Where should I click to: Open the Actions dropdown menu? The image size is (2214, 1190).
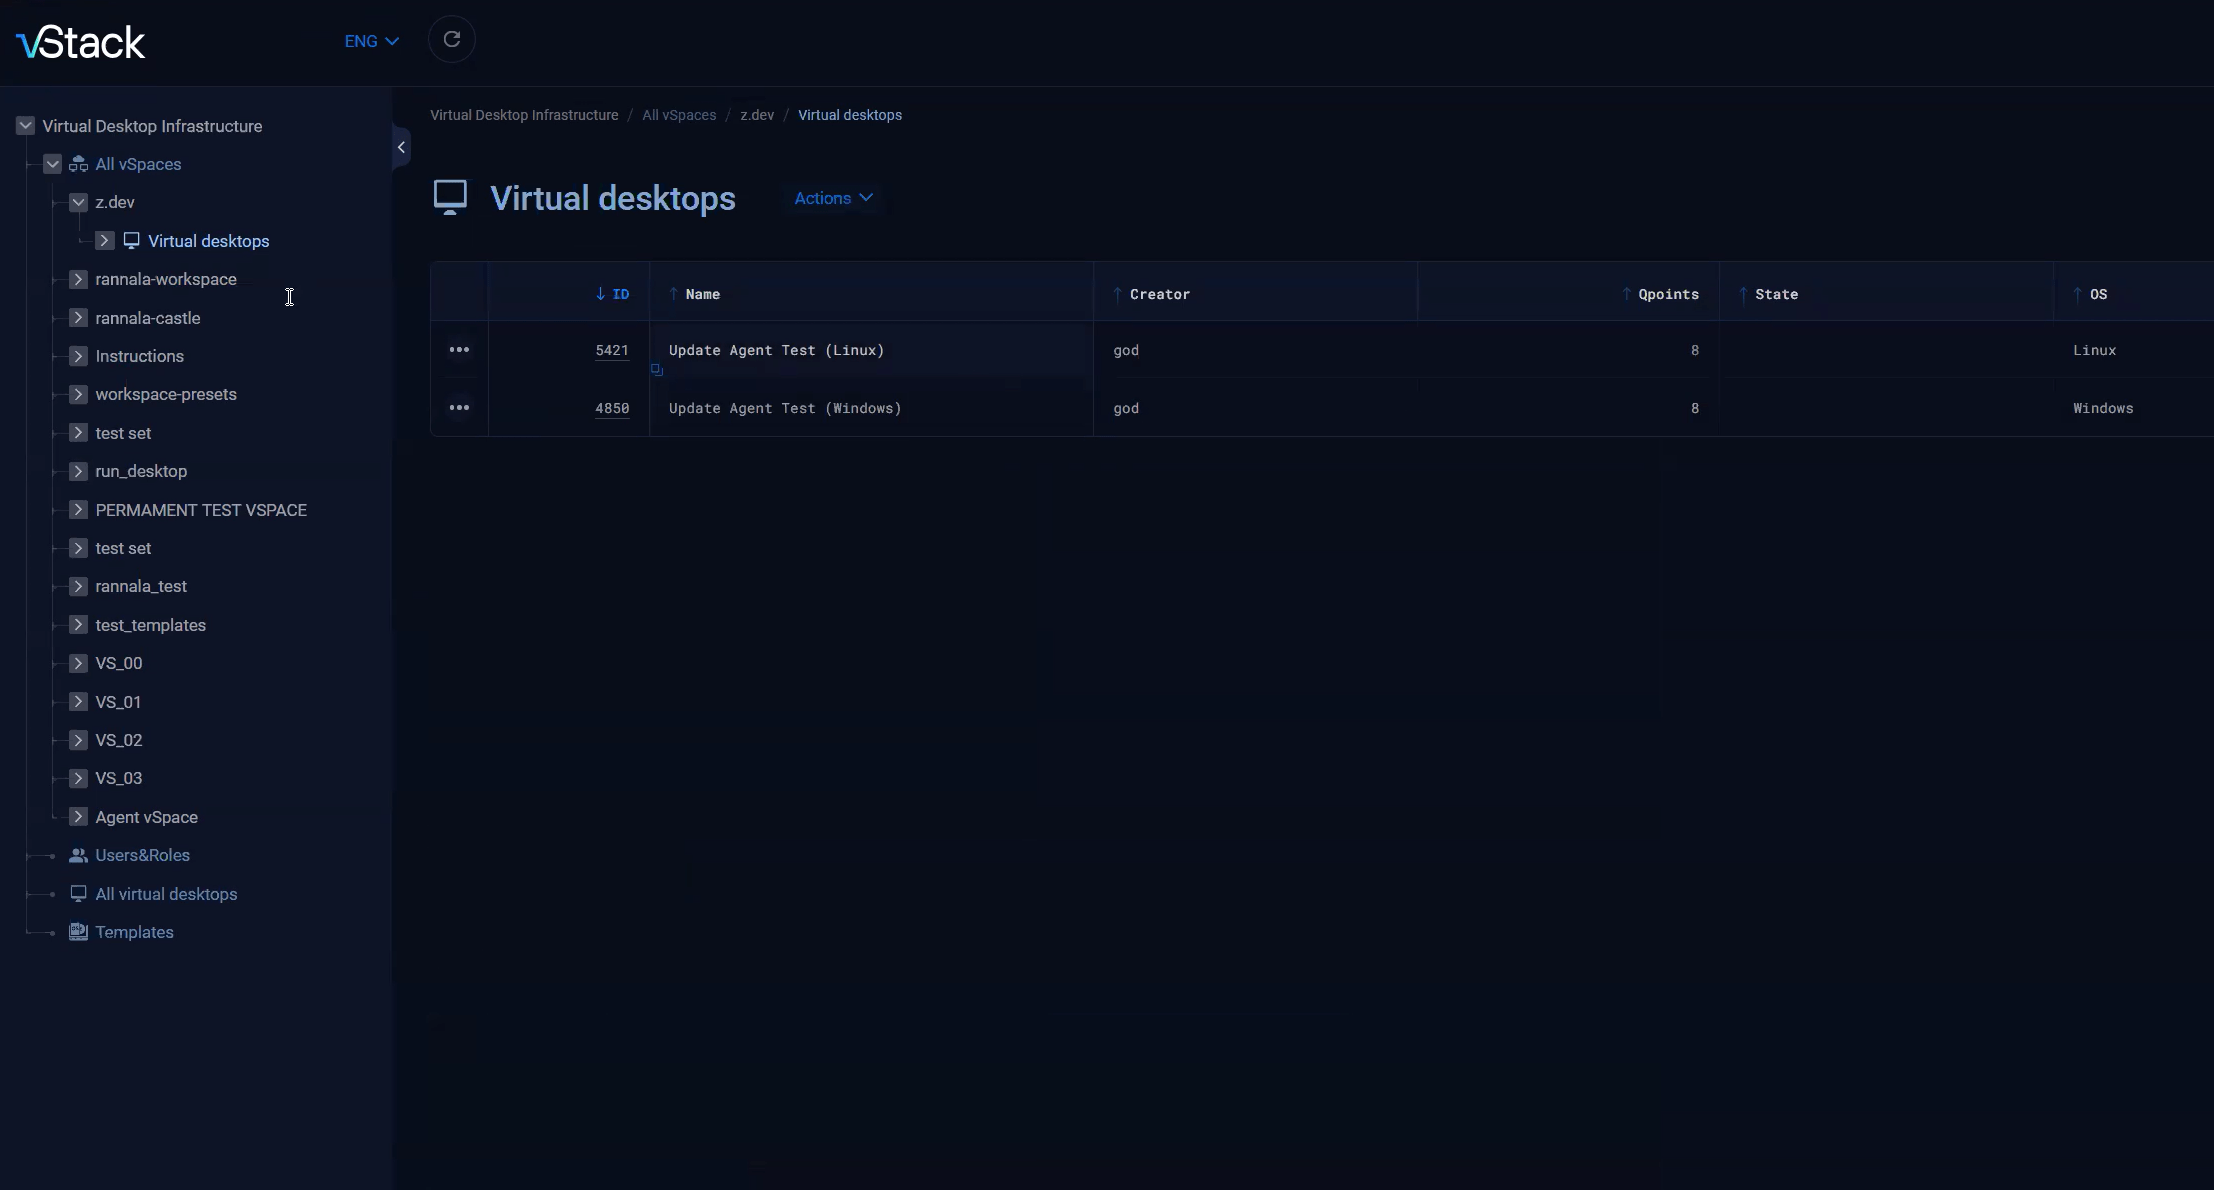point(833,198)
